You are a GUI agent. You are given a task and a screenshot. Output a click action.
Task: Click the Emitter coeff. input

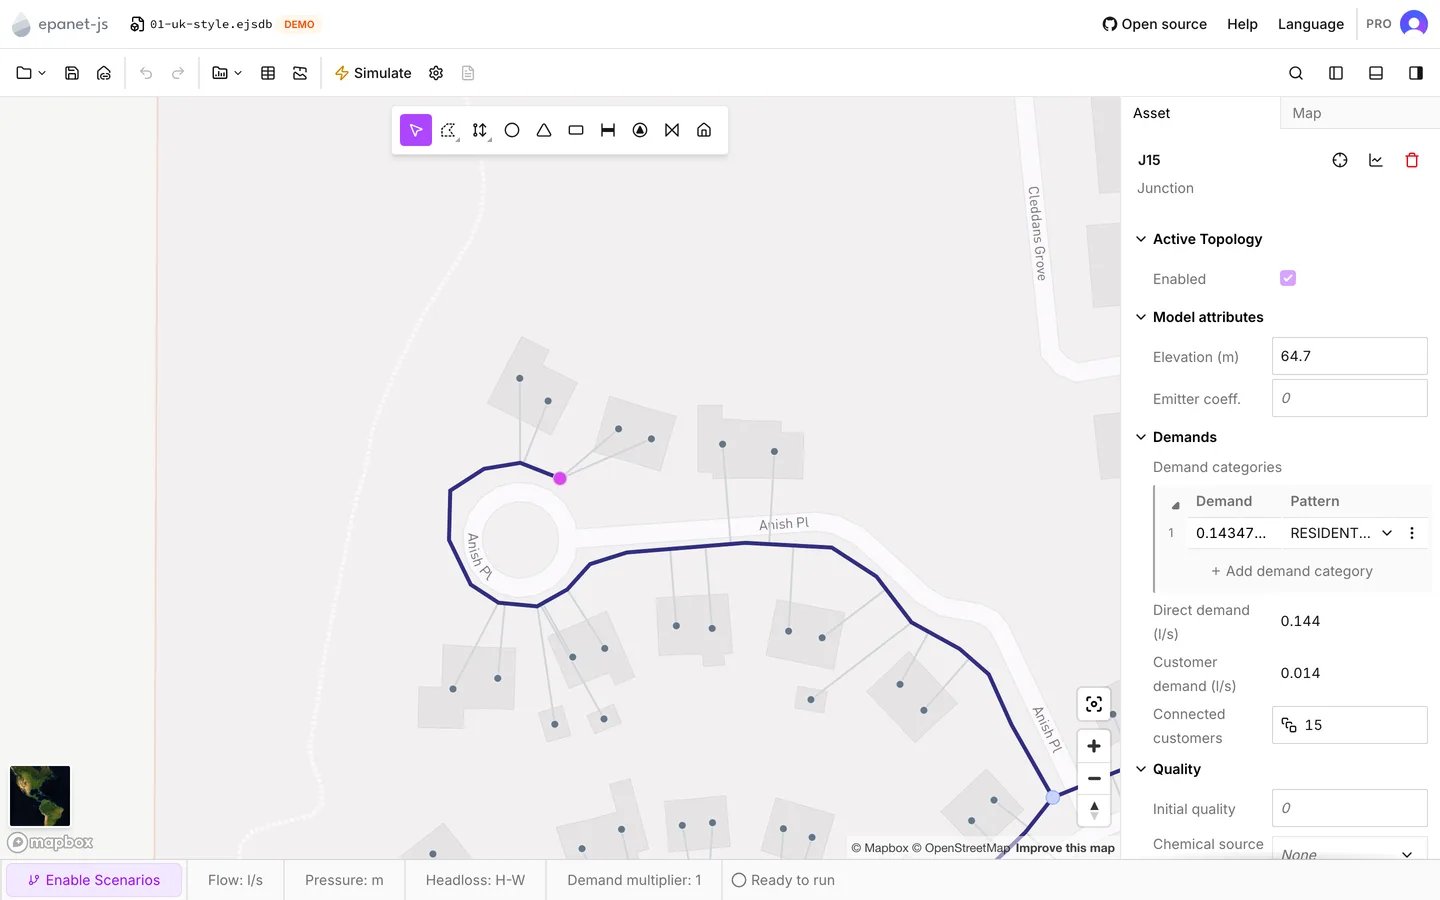pos(1349,398)
